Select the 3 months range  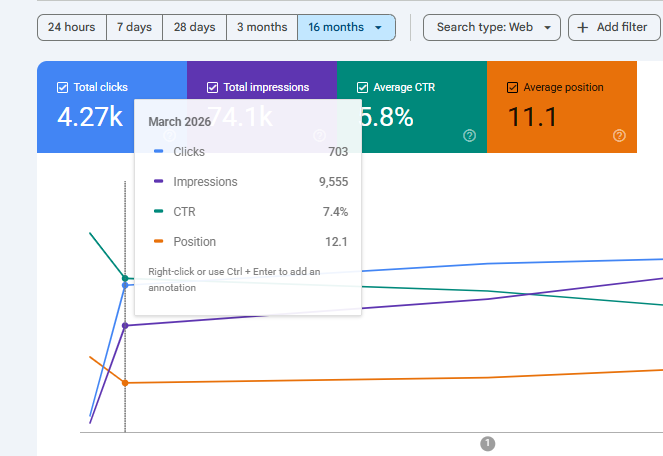pyautogui.click(x=262, y=27)
